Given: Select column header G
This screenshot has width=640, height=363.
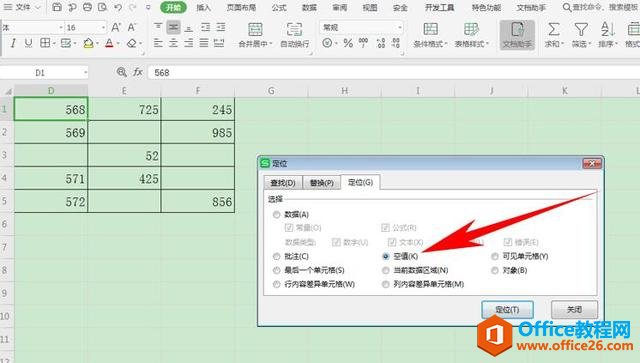Looking at the screenshot, I should 271,91.
